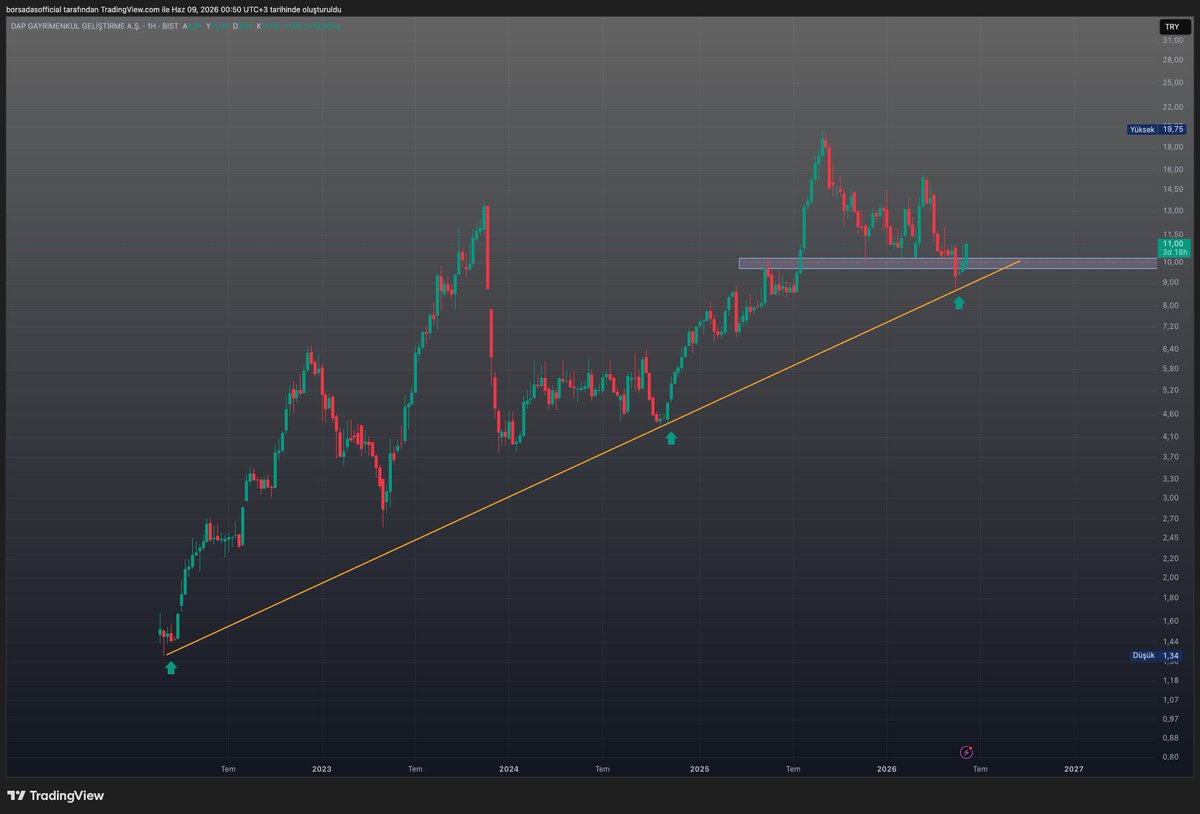
Task: Click the pink lightning event icon
Action: click(x=967, y=751)
